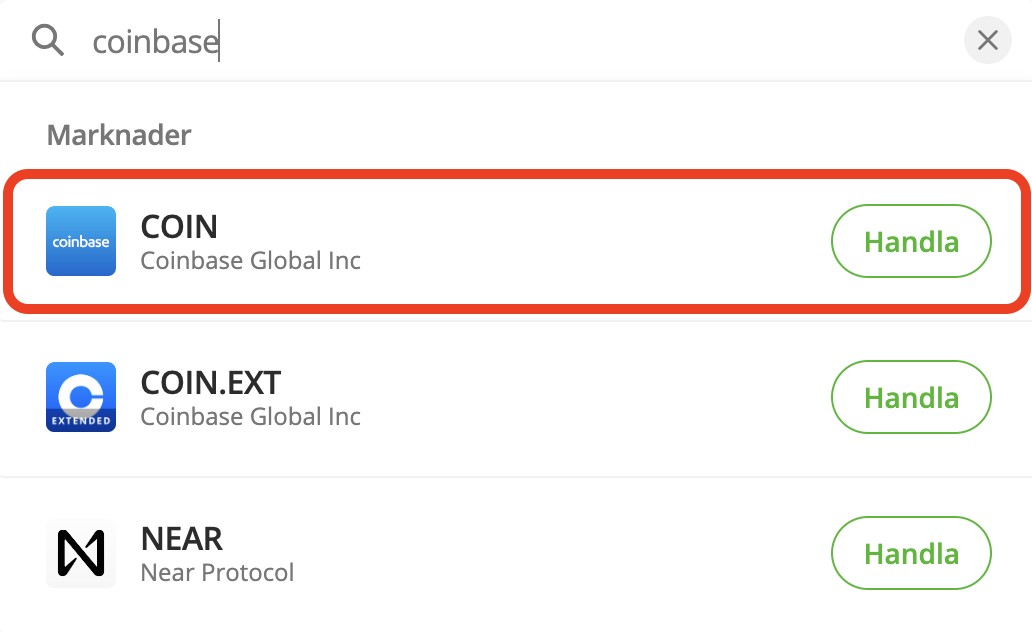Focus the search field containing "coinbase"
This screenshot has width=1032, height=632.
coord(155,41)
